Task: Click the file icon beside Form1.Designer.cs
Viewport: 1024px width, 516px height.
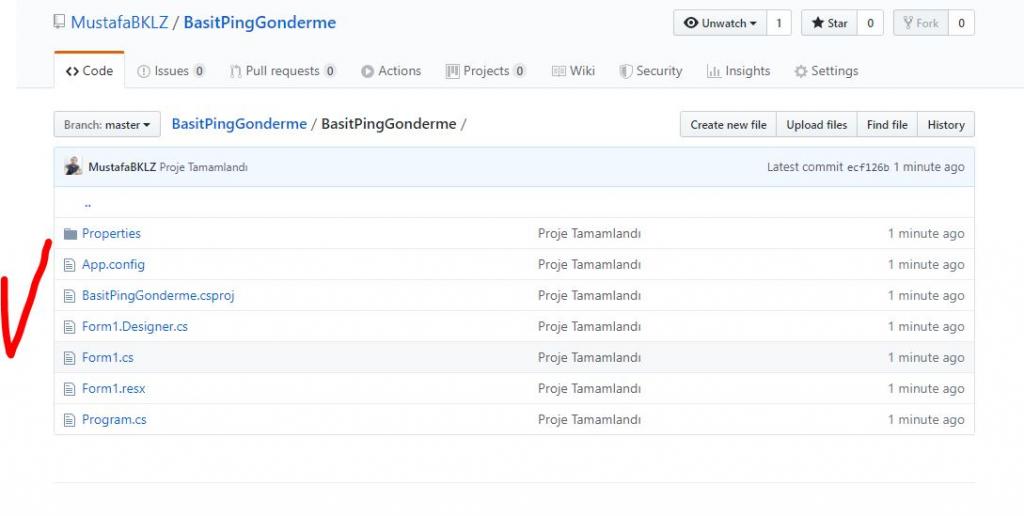Action: tap(69, 327)
